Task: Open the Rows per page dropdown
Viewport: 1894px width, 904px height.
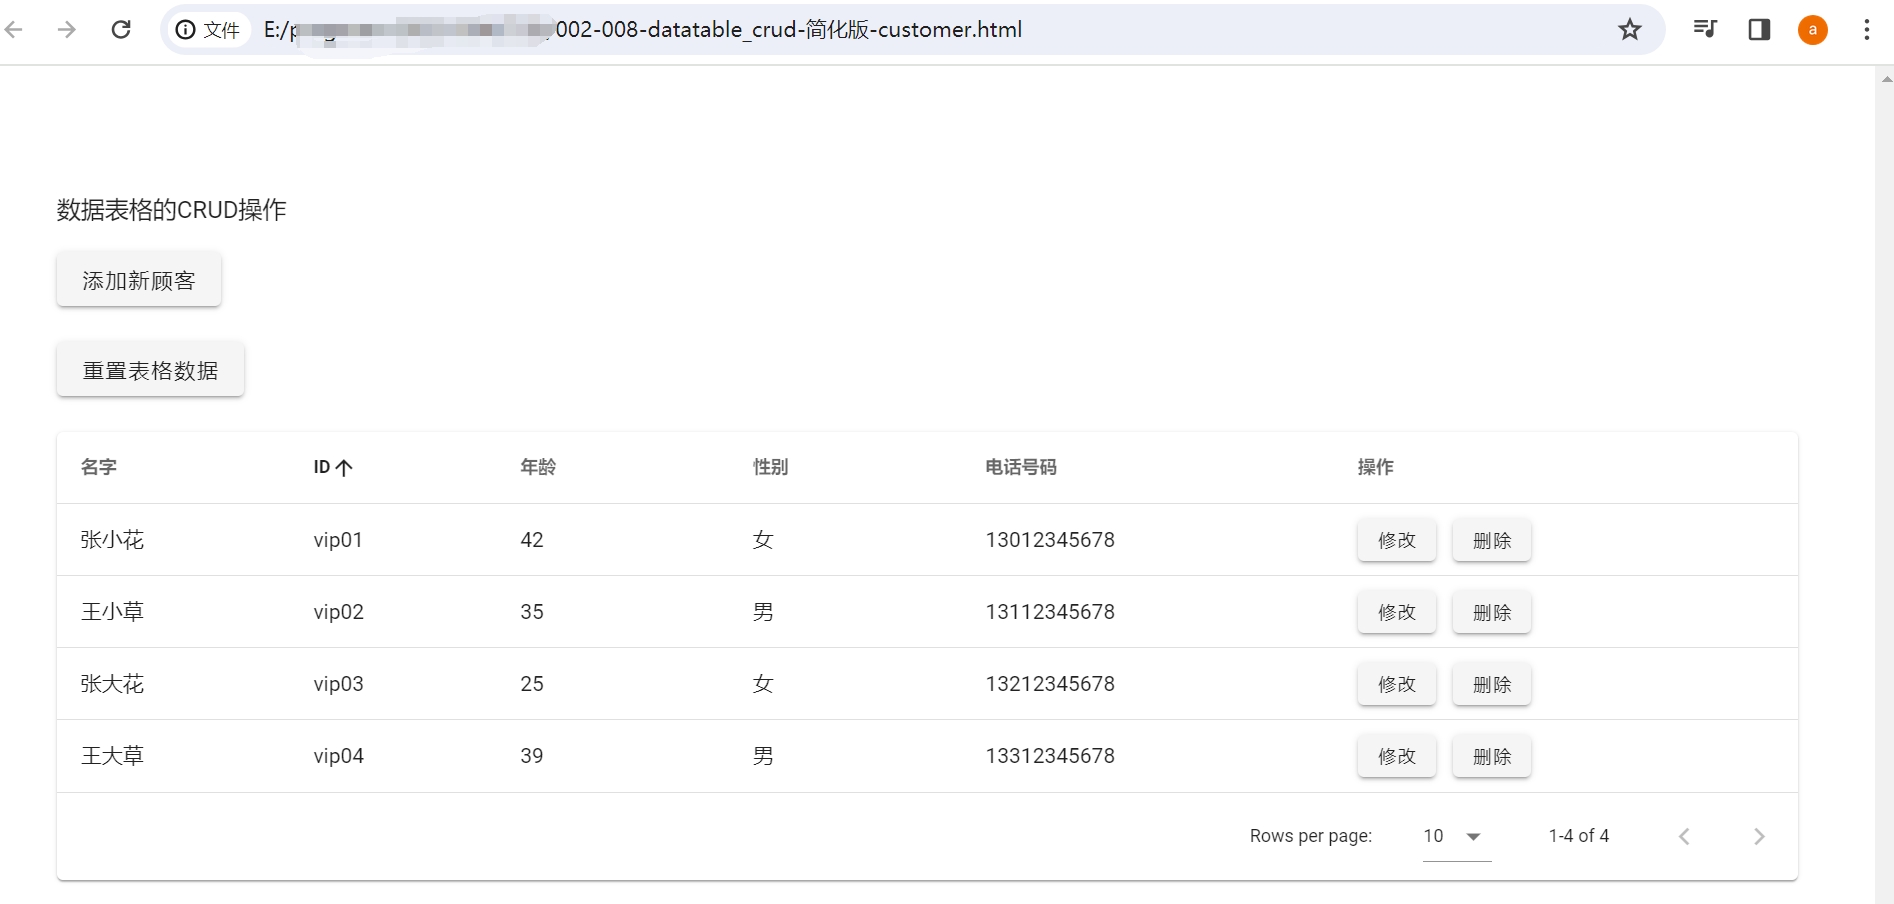Action: [1450, 836]
